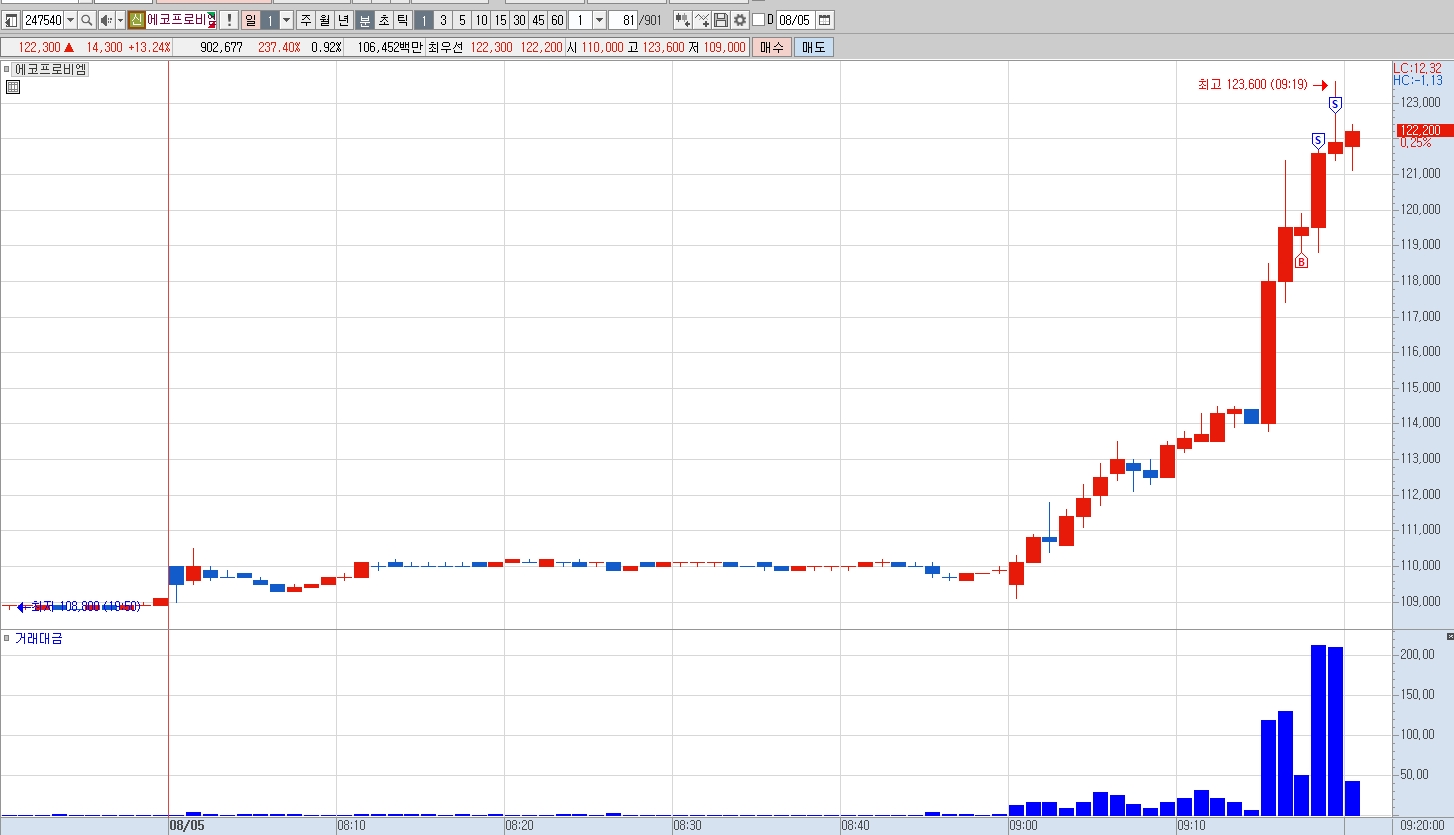This screenshot has height=835, width=1454.
Task: Toggle the 분 minute chart mode
Action: (x=365, y=20)
